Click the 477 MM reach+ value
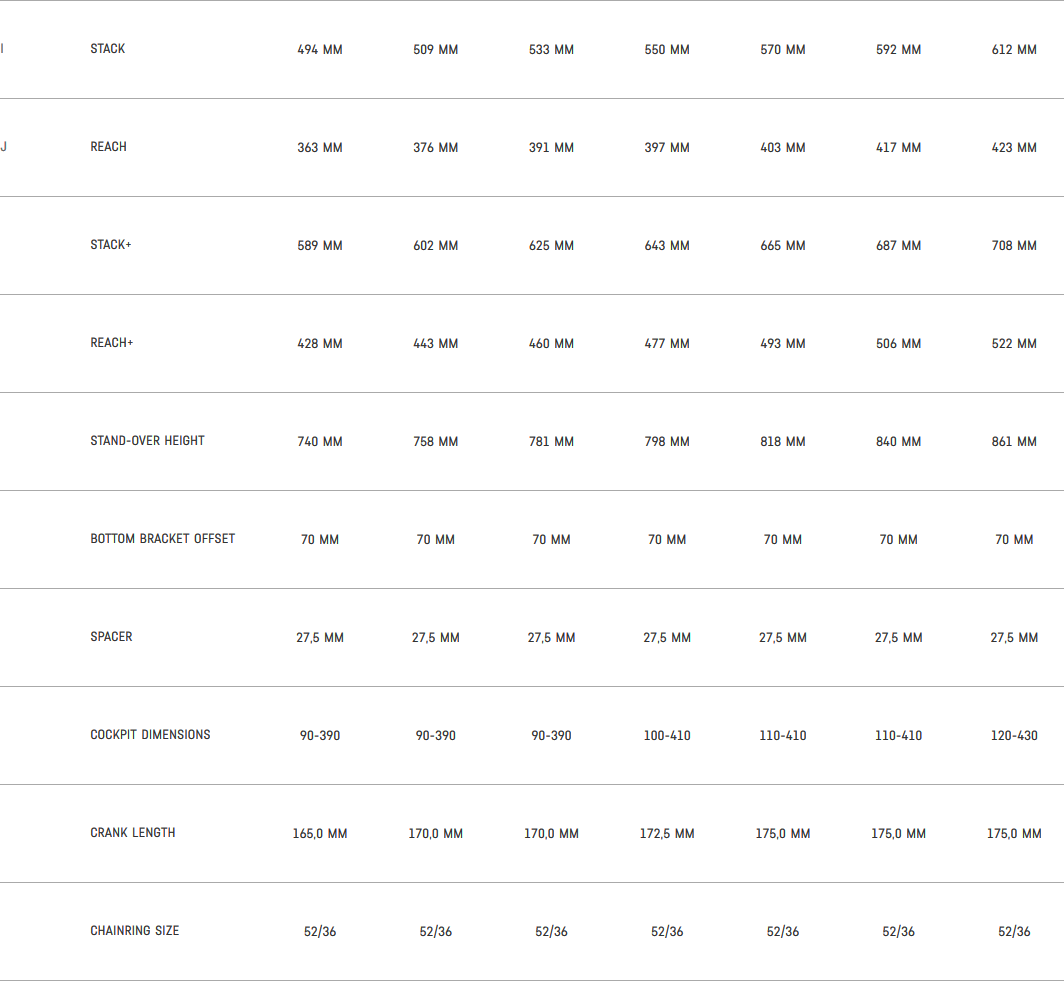The image size is (1064, 981). click(x=667, y=344)
